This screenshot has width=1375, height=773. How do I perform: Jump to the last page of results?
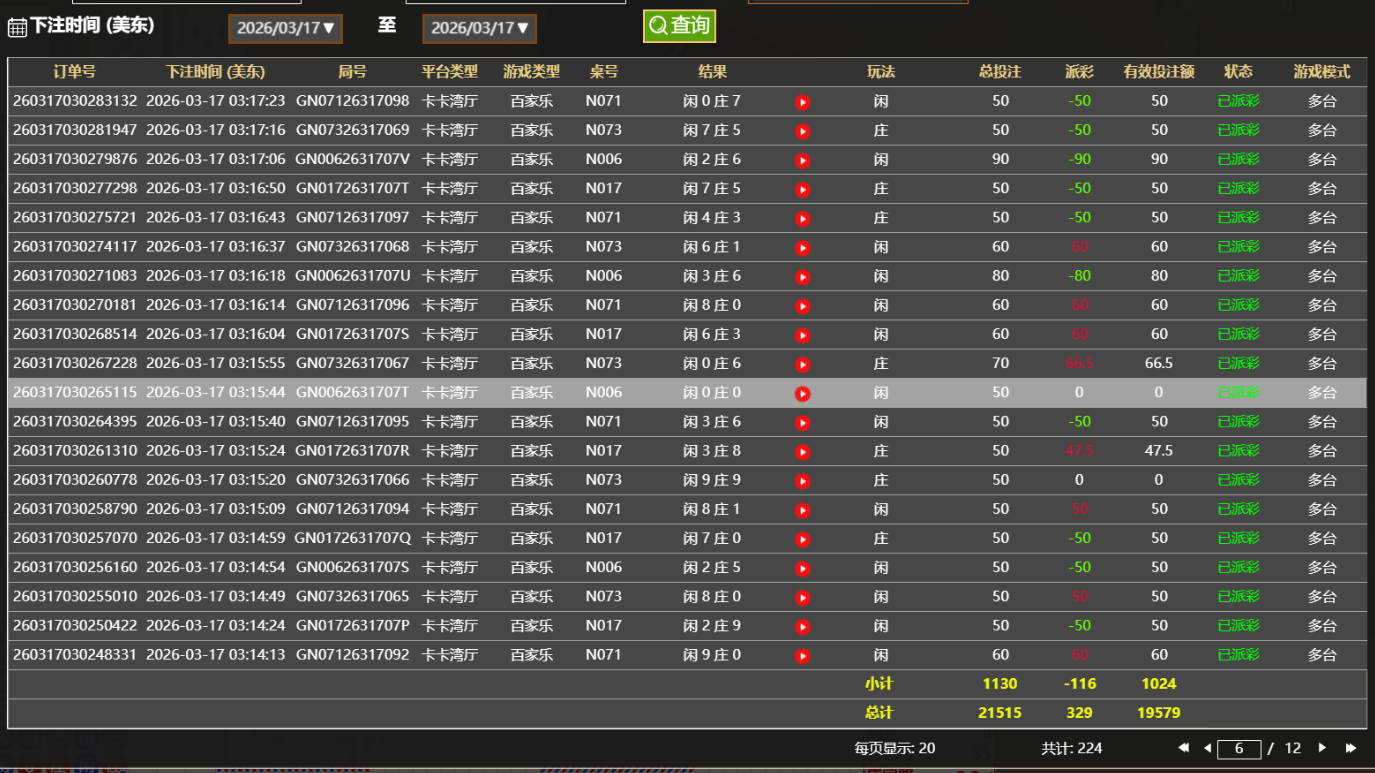pyautogui.click(x=1350, y=748)
